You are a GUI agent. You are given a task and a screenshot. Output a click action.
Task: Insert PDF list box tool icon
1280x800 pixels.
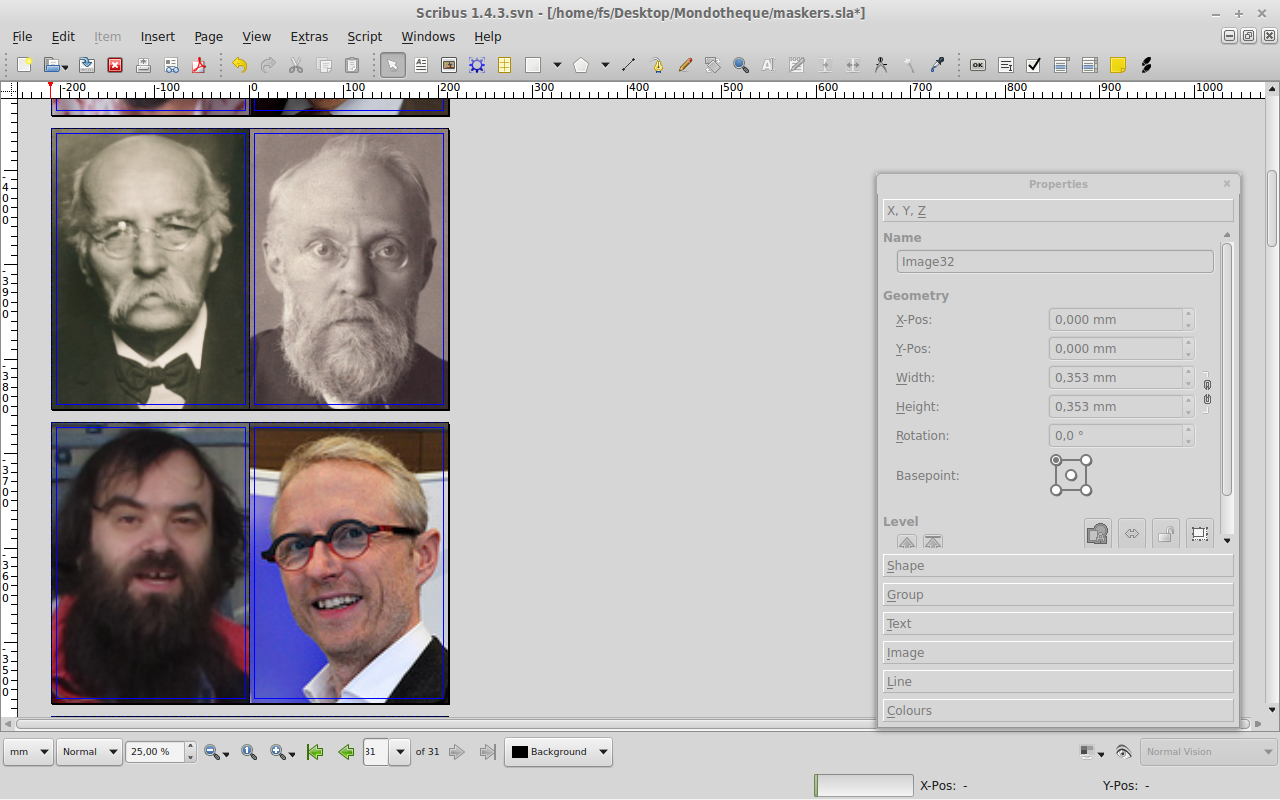click(x=1090, y=65)
